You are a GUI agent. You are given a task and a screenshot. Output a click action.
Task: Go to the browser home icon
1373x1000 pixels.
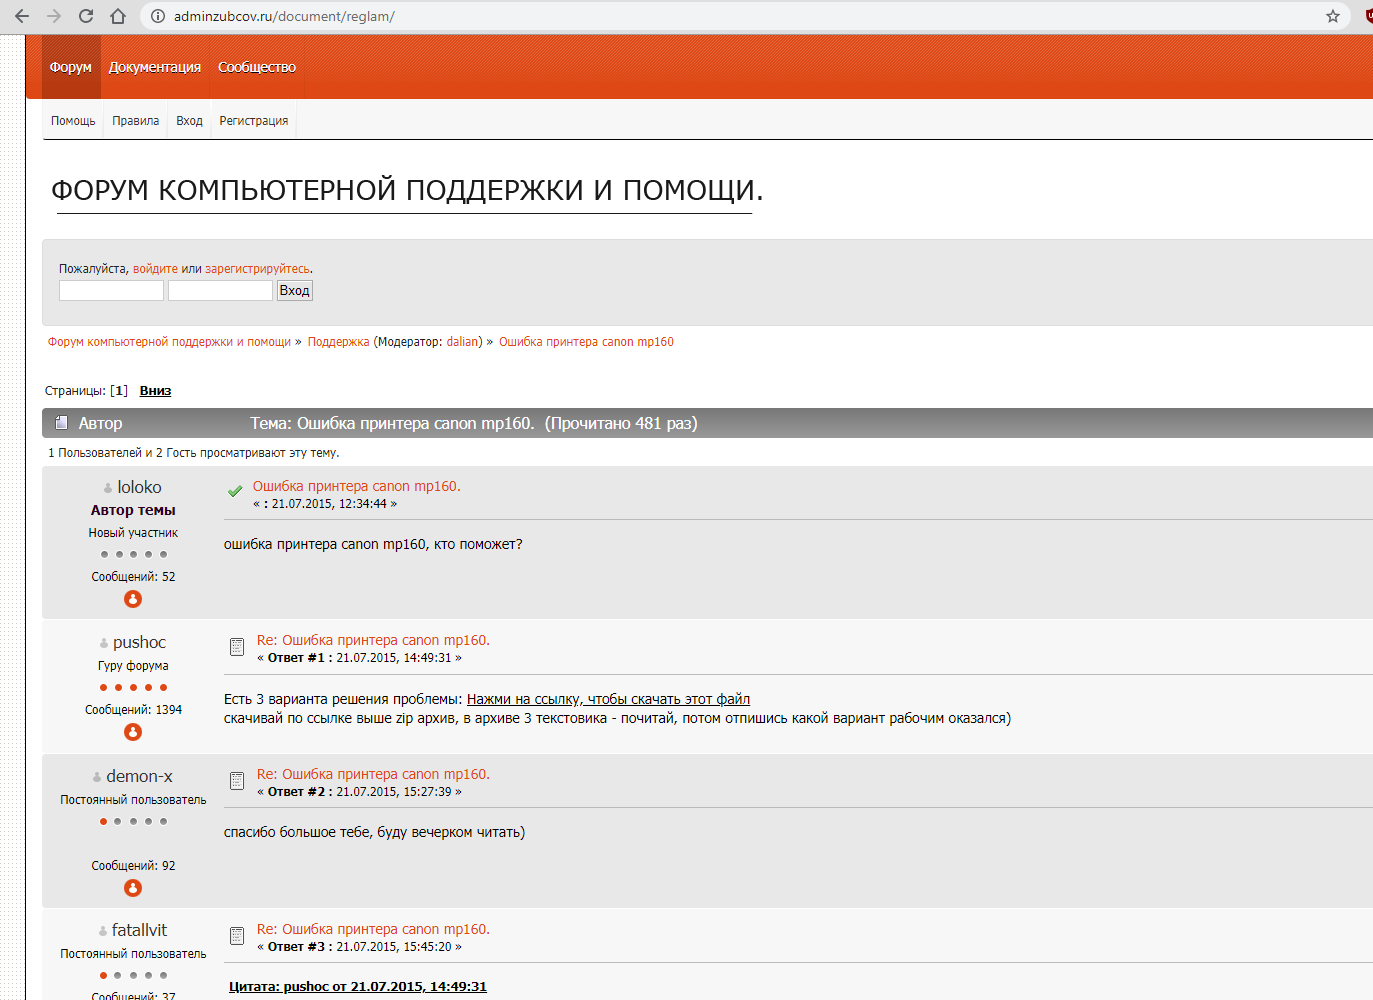(118, 16)
